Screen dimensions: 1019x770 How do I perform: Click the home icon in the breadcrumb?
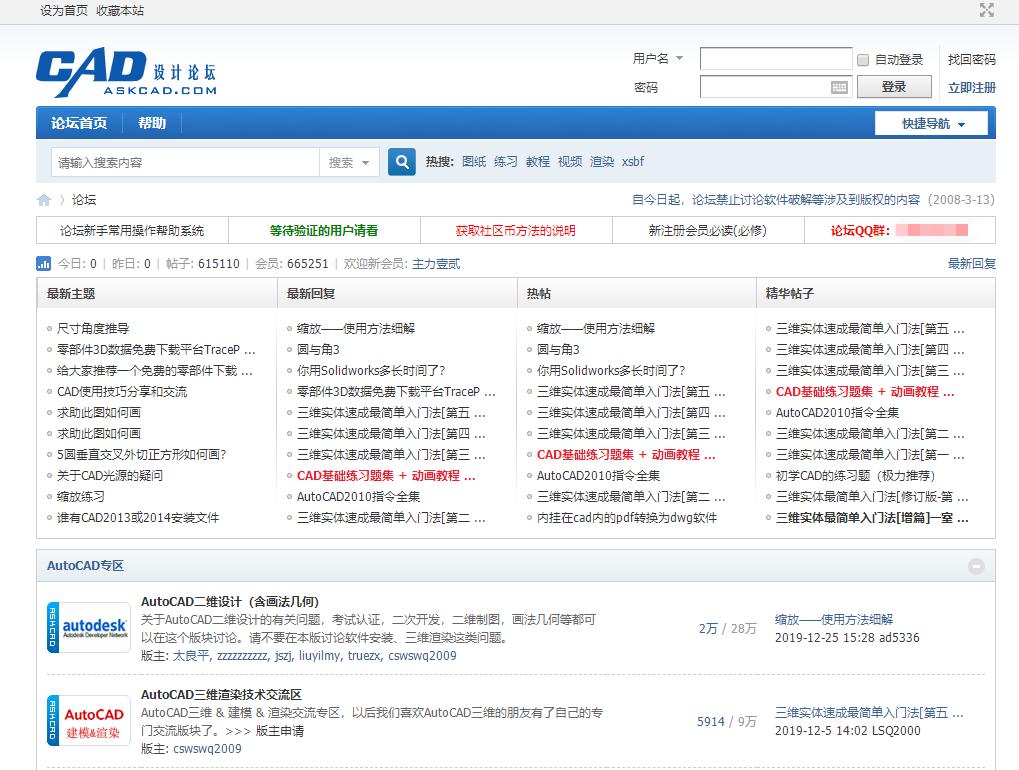[x=43, y=199]
